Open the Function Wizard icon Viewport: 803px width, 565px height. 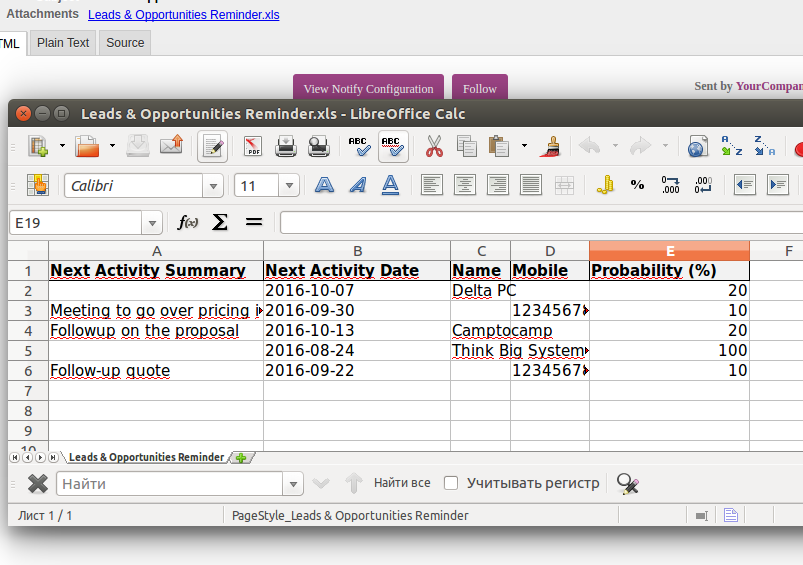(187, 222)
